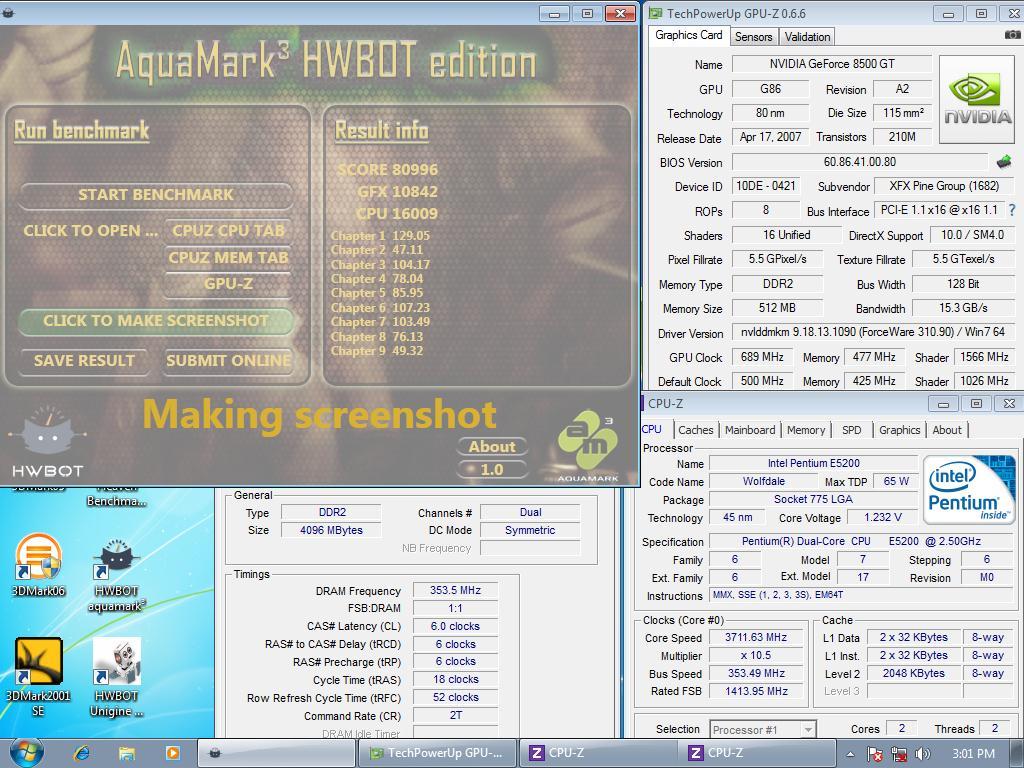The image size is (1024, 768).
Task: Open network status tray icon
Action: pos(899,754)
